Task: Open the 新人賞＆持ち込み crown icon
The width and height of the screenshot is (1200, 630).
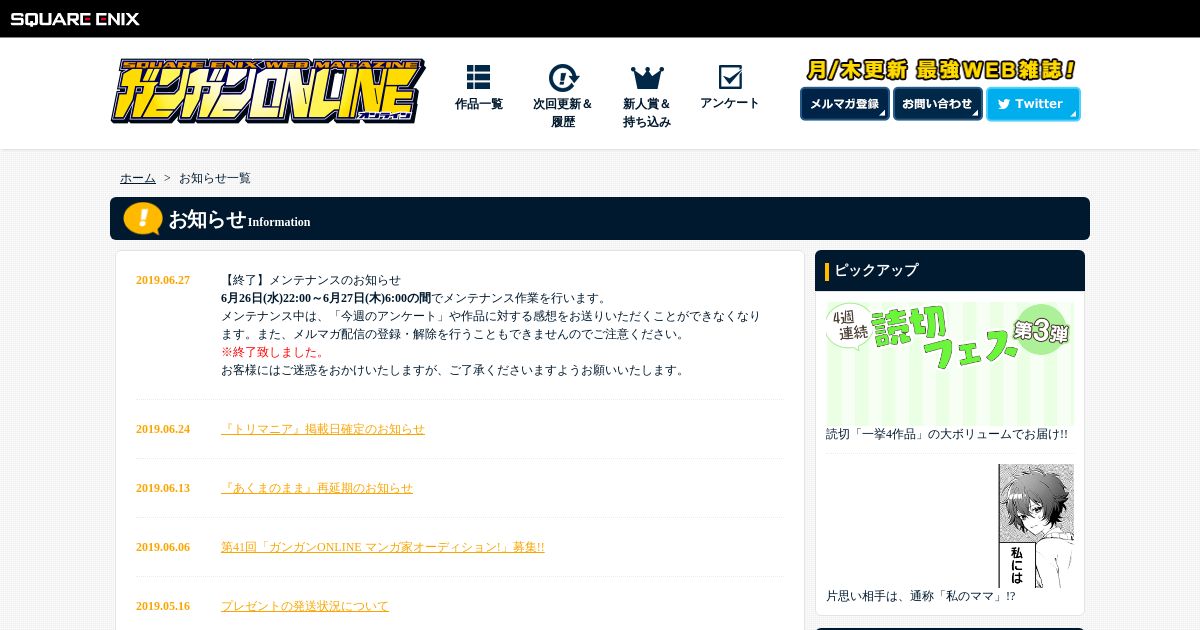Action: click(647, 78)
